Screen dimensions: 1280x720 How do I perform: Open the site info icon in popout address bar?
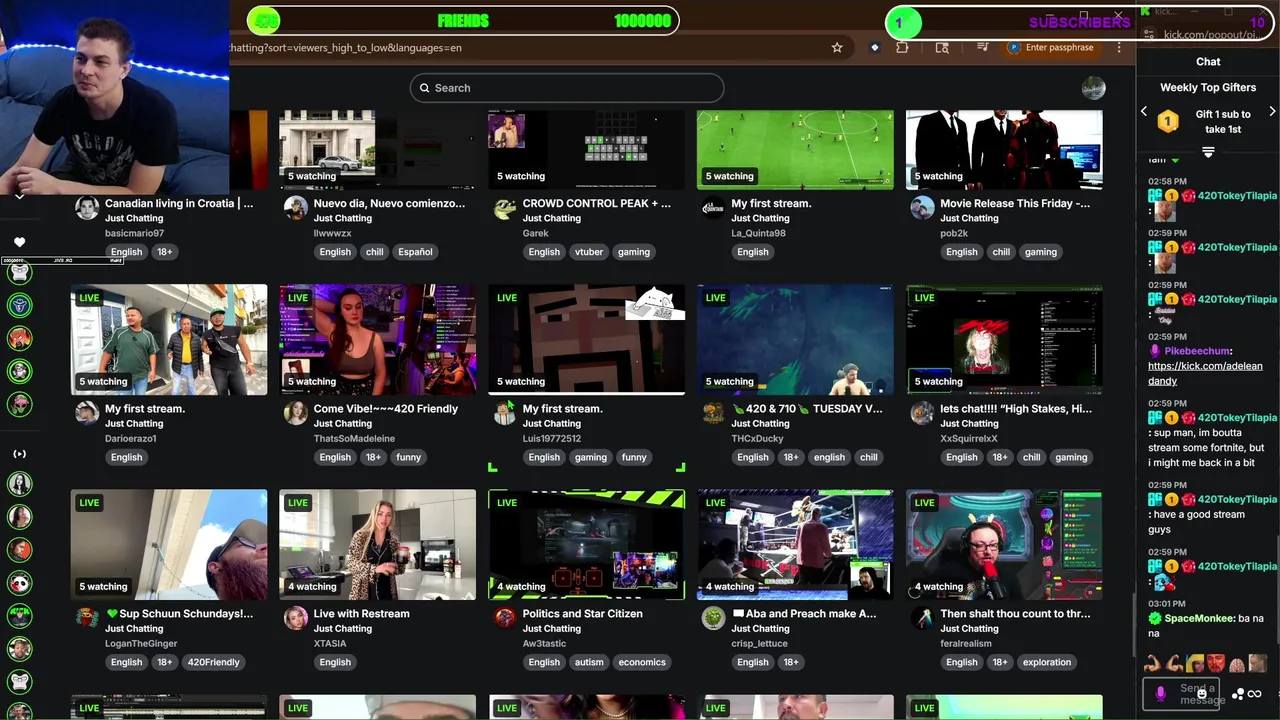point(1147,35)
